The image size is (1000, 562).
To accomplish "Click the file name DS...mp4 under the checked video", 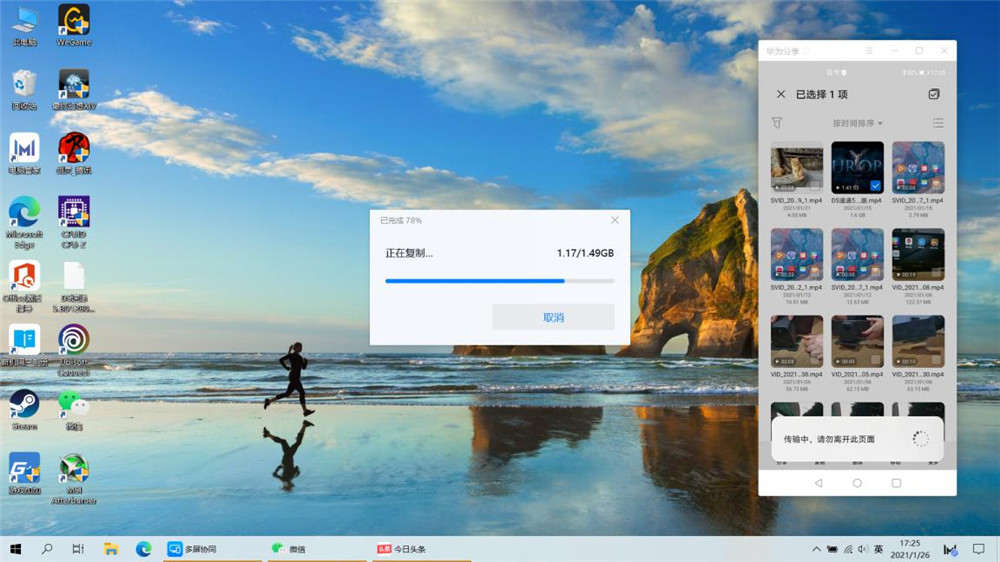I will tap(857, 200).
